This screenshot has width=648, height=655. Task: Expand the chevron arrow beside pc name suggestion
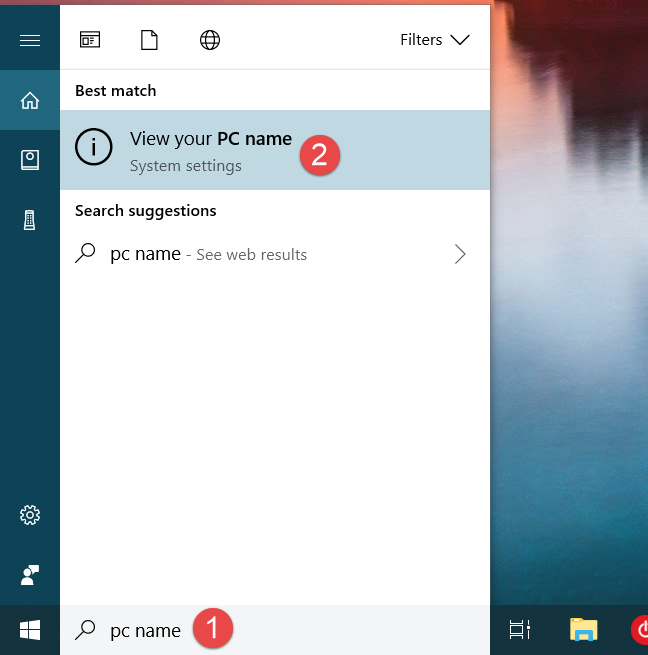coord(460,254)
